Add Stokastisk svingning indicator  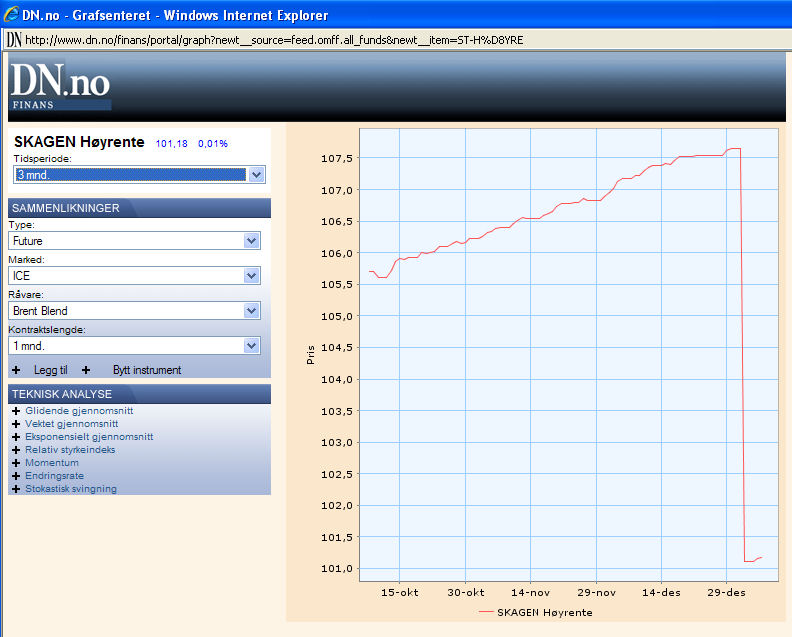[x=71, y=488]
